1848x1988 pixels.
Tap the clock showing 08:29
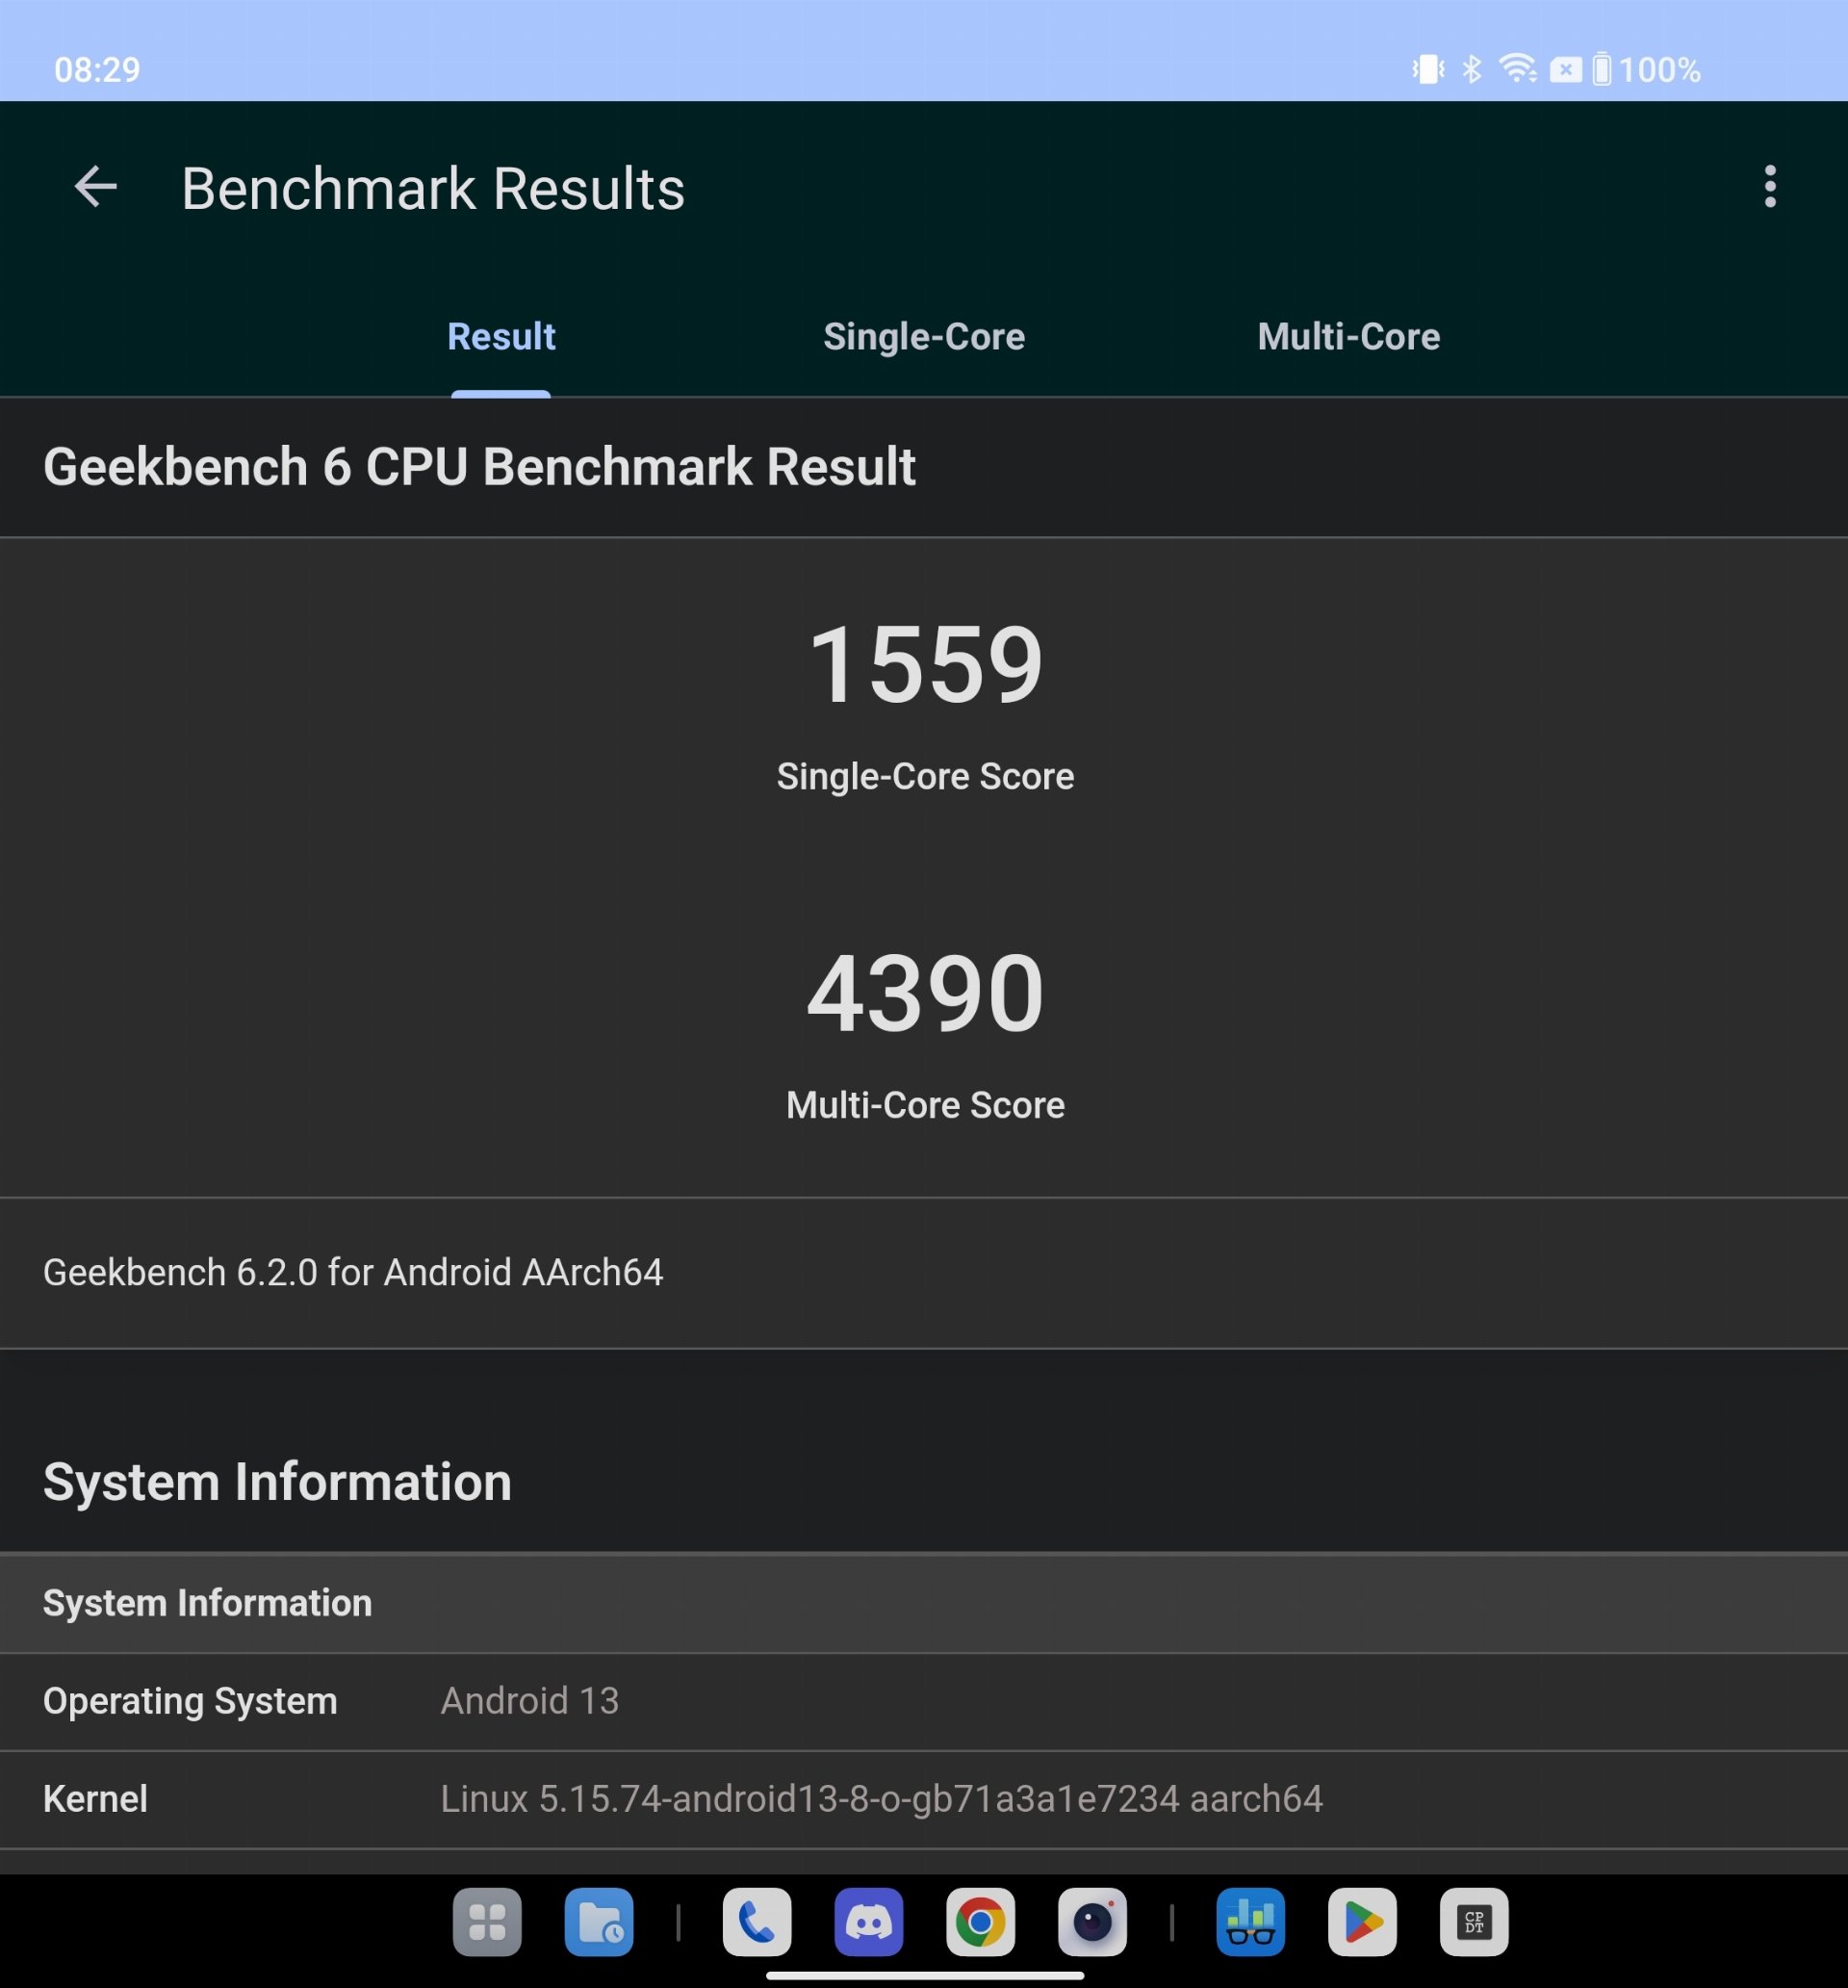tap(97, 70)
